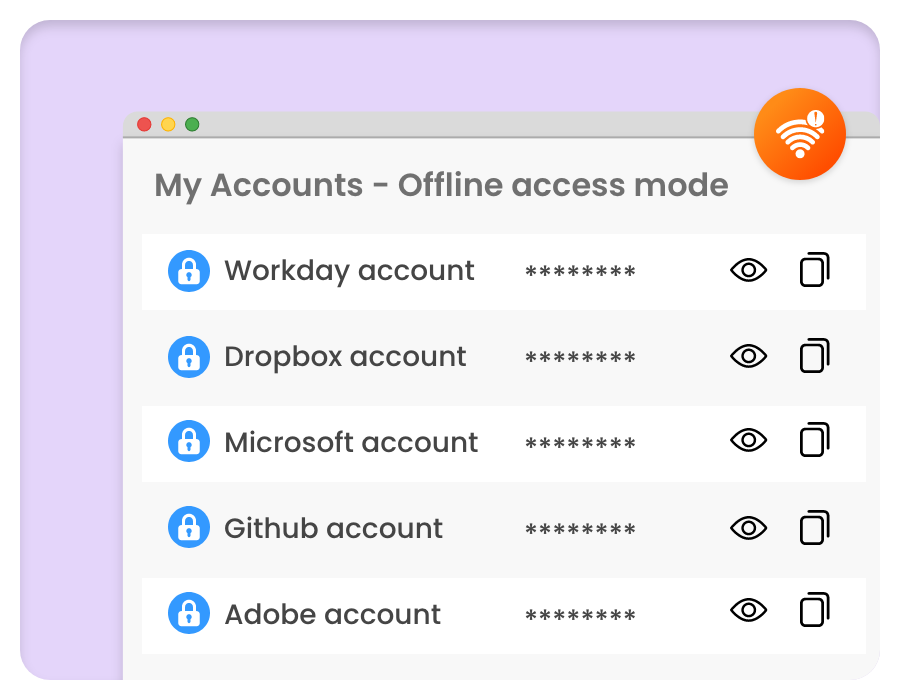Click the My Accounts offline mode heading
This screenshot has height=700, width=900.
(441, 185)
